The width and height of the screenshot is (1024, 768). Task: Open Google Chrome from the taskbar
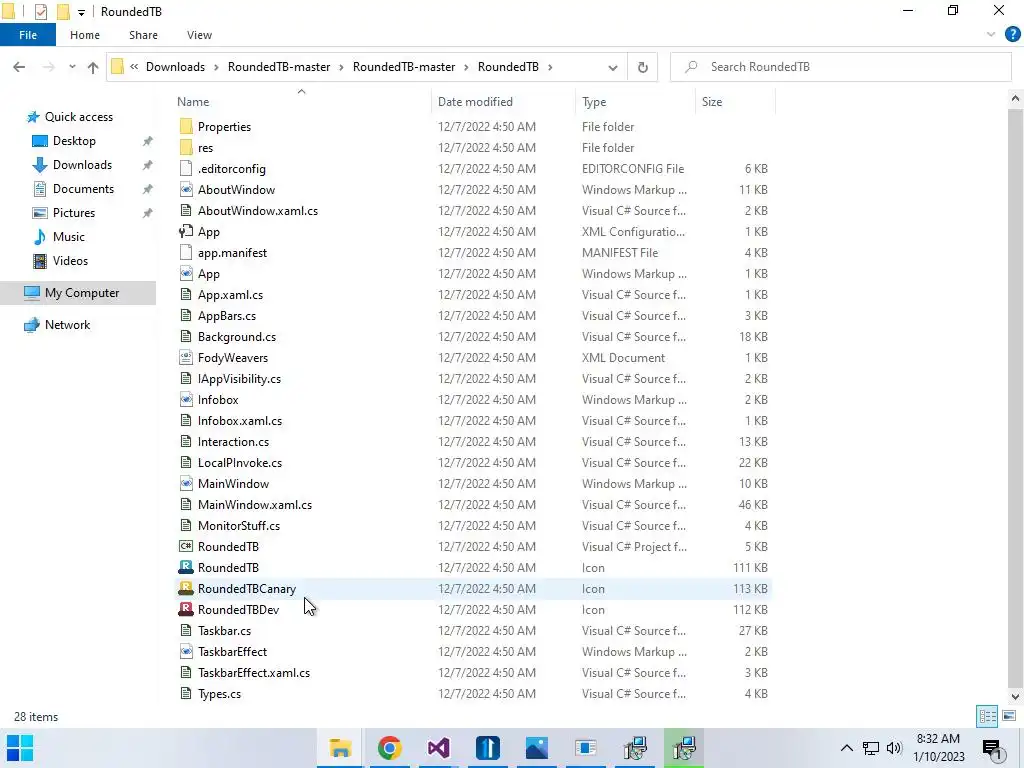389,748
